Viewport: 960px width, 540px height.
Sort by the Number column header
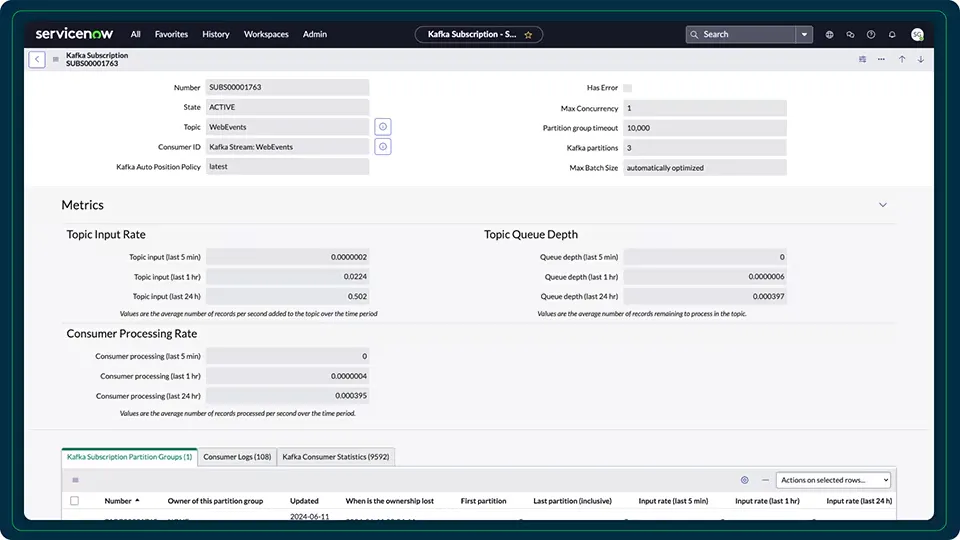[x=118, y=501]
